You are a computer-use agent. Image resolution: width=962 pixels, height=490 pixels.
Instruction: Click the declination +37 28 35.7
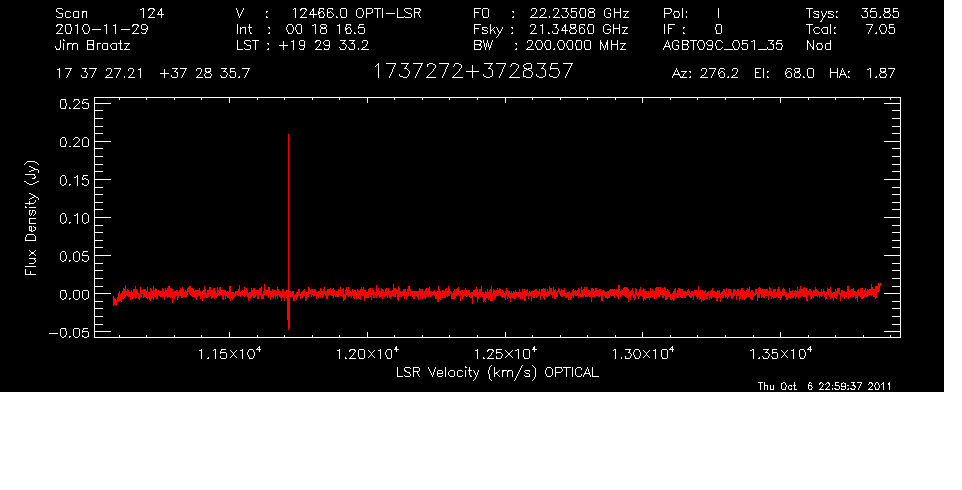[204, 74]
